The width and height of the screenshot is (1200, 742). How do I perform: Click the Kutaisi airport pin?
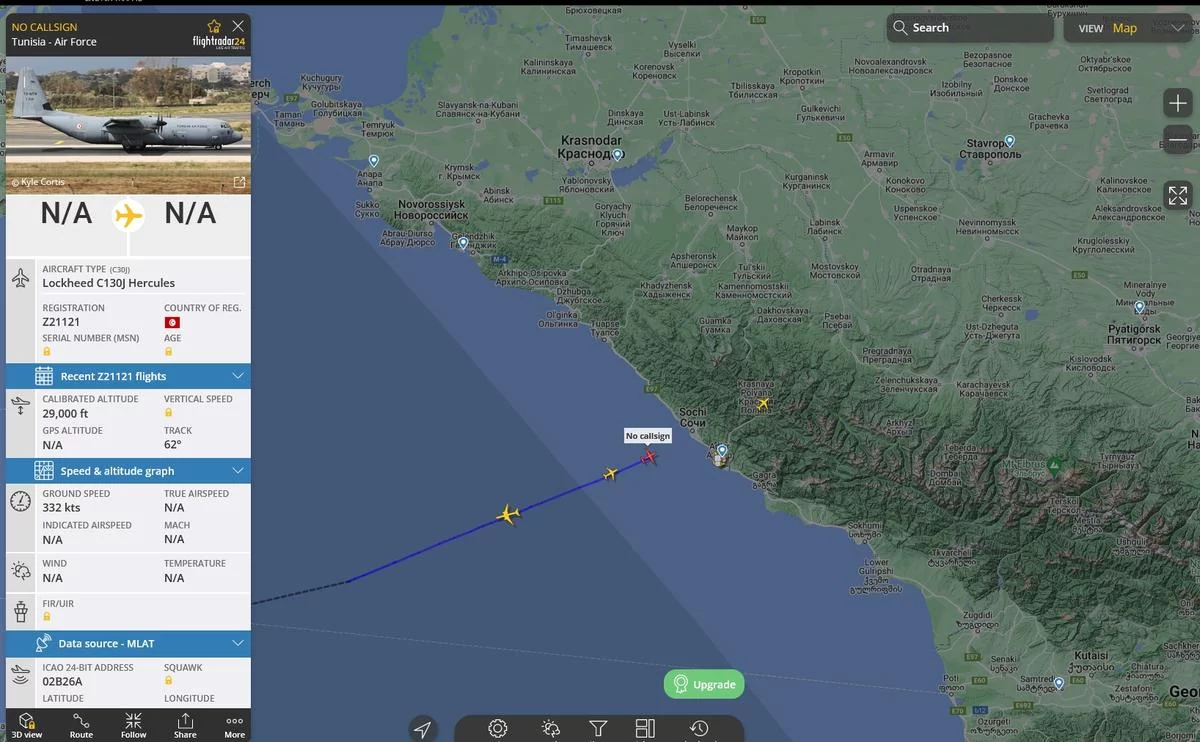pos(1059,684)
